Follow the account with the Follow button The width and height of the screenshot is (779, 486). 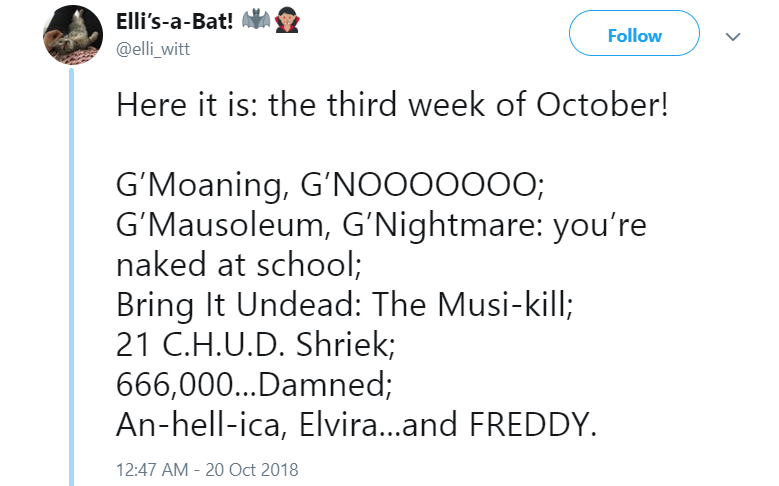(634, 36)
